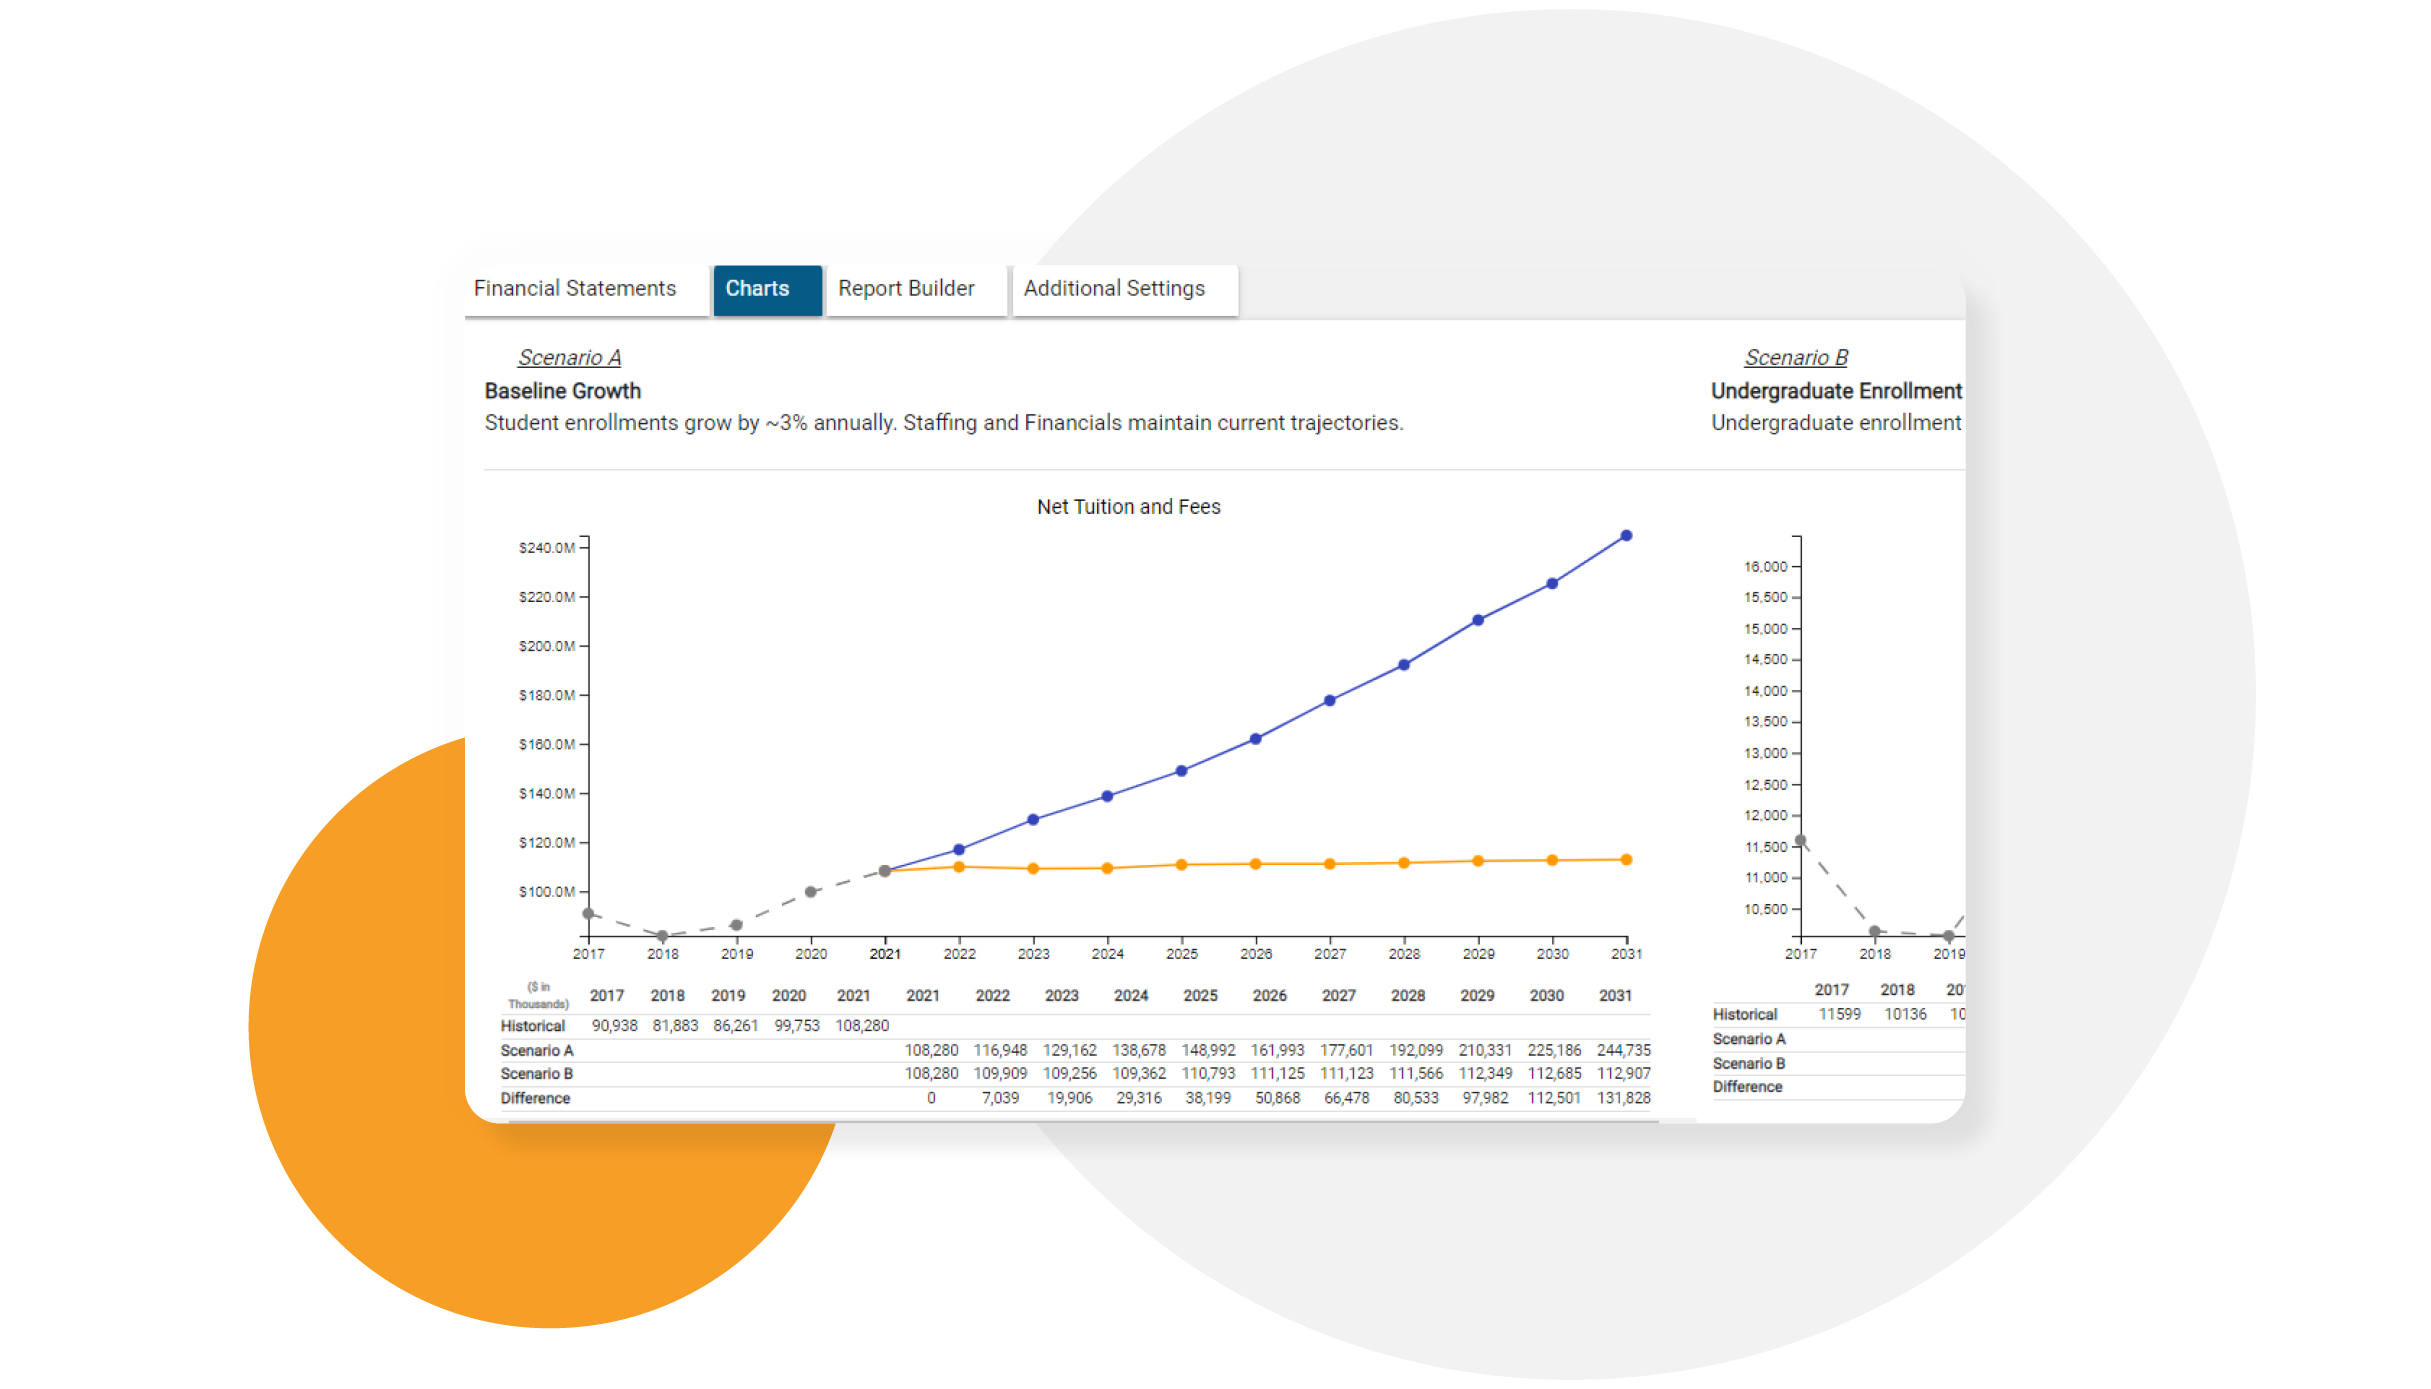Click the 2026 blue Scenario A data point
The width and height of the screenshot is (2431, 1389).
1255,739
